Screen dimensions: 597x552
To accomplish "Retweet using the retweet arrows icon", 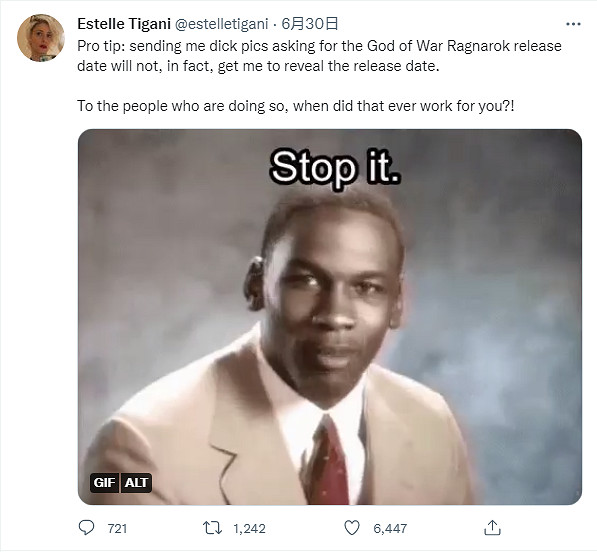I will pos(212,528).
